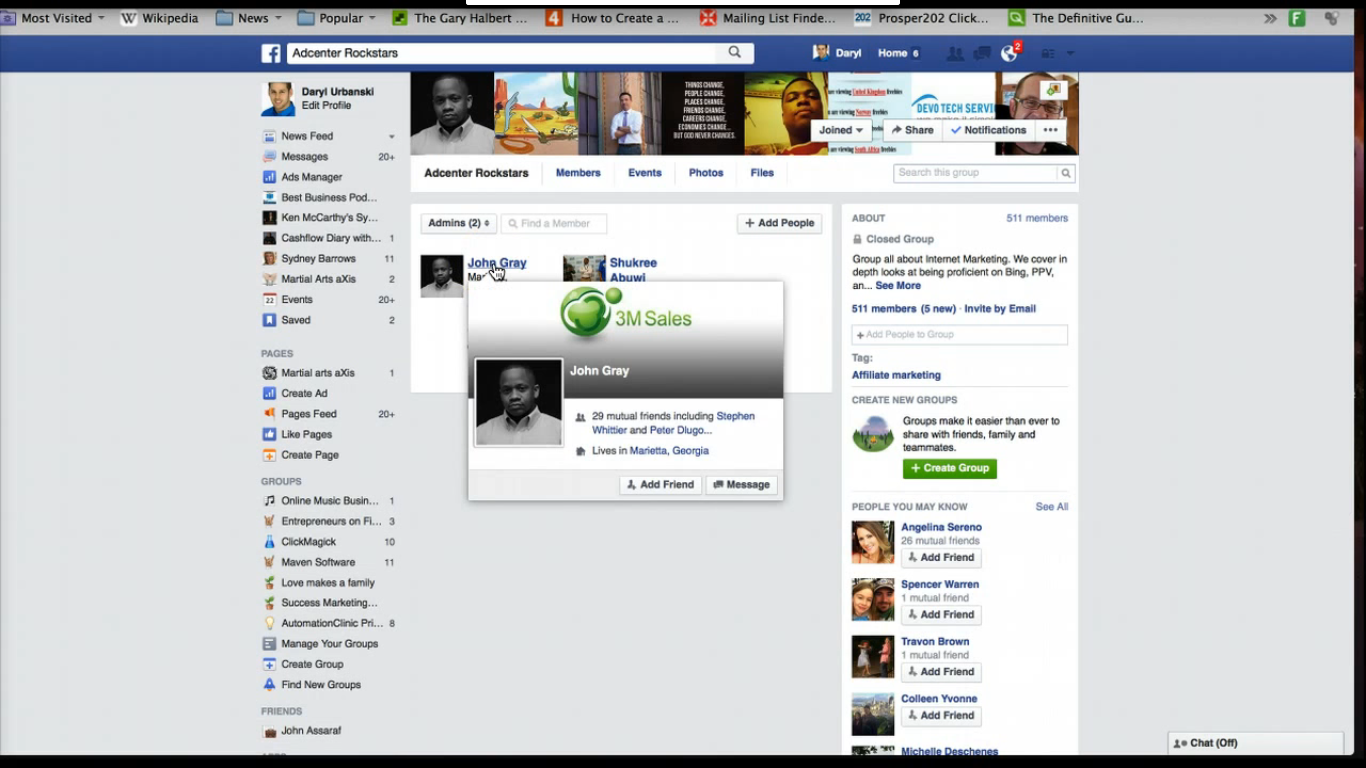The height and width of the screenshot is (768, 1366).
Task: Open Shukree Abuwi profile link
Action: pos(633,270)
